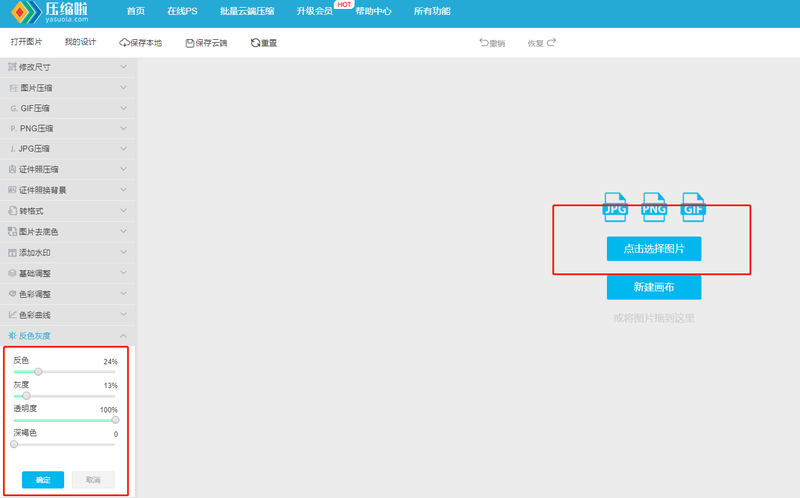Click the 保存本地 cloud download icon

[124, 43]
